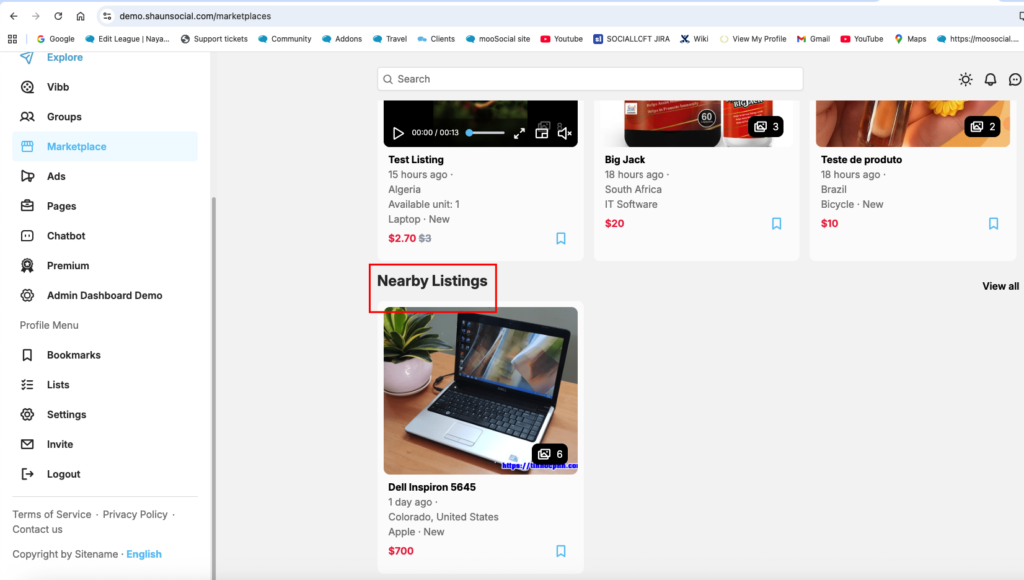Open the English language selector
The image size is (1024, 580).
tap(144, 554)
